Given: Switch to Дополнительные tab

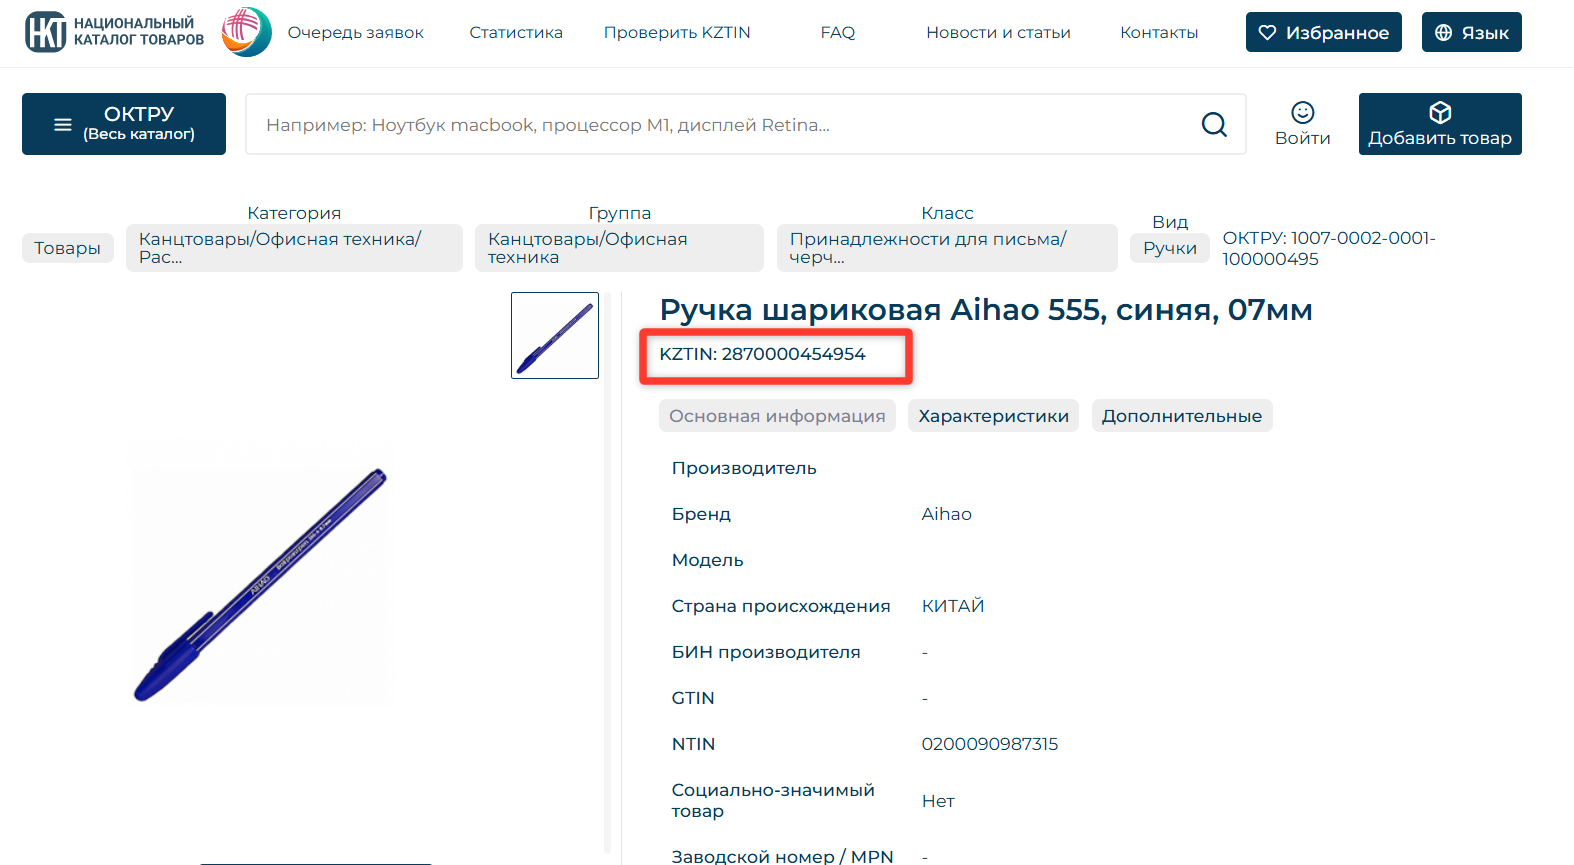Looking at the screenshot, I should [1182, 416].
